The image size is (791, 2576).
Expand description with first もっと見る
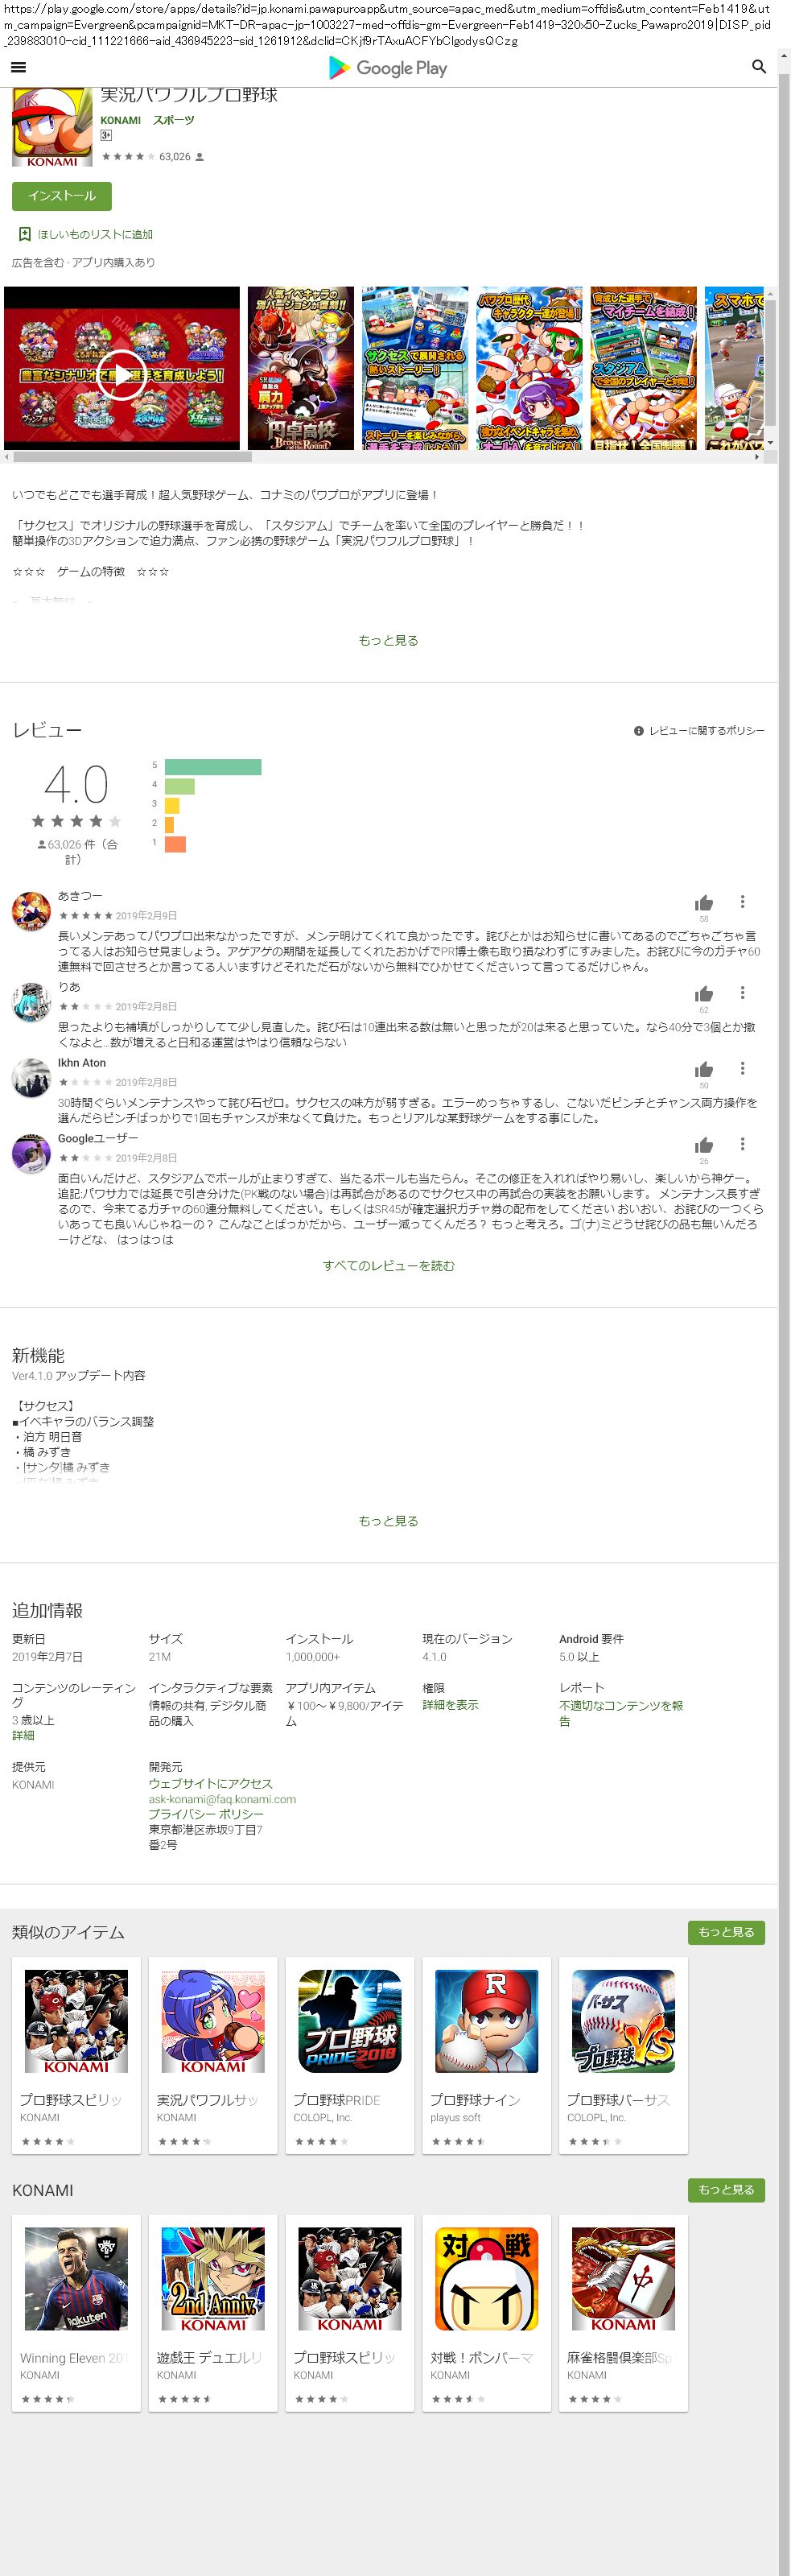click(388, 640)
